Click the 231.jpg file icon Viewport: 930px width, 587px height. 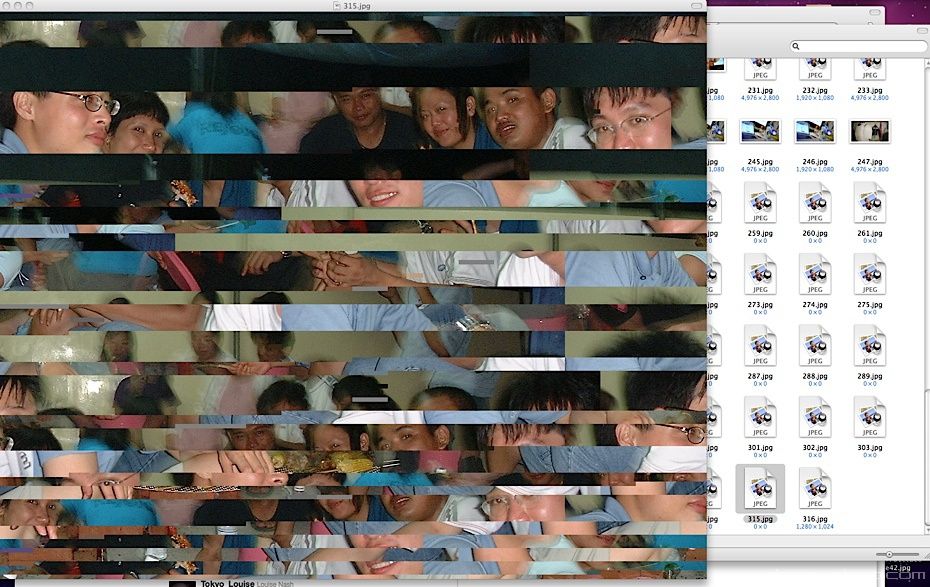pyautogui.click(x=760, y=70)
